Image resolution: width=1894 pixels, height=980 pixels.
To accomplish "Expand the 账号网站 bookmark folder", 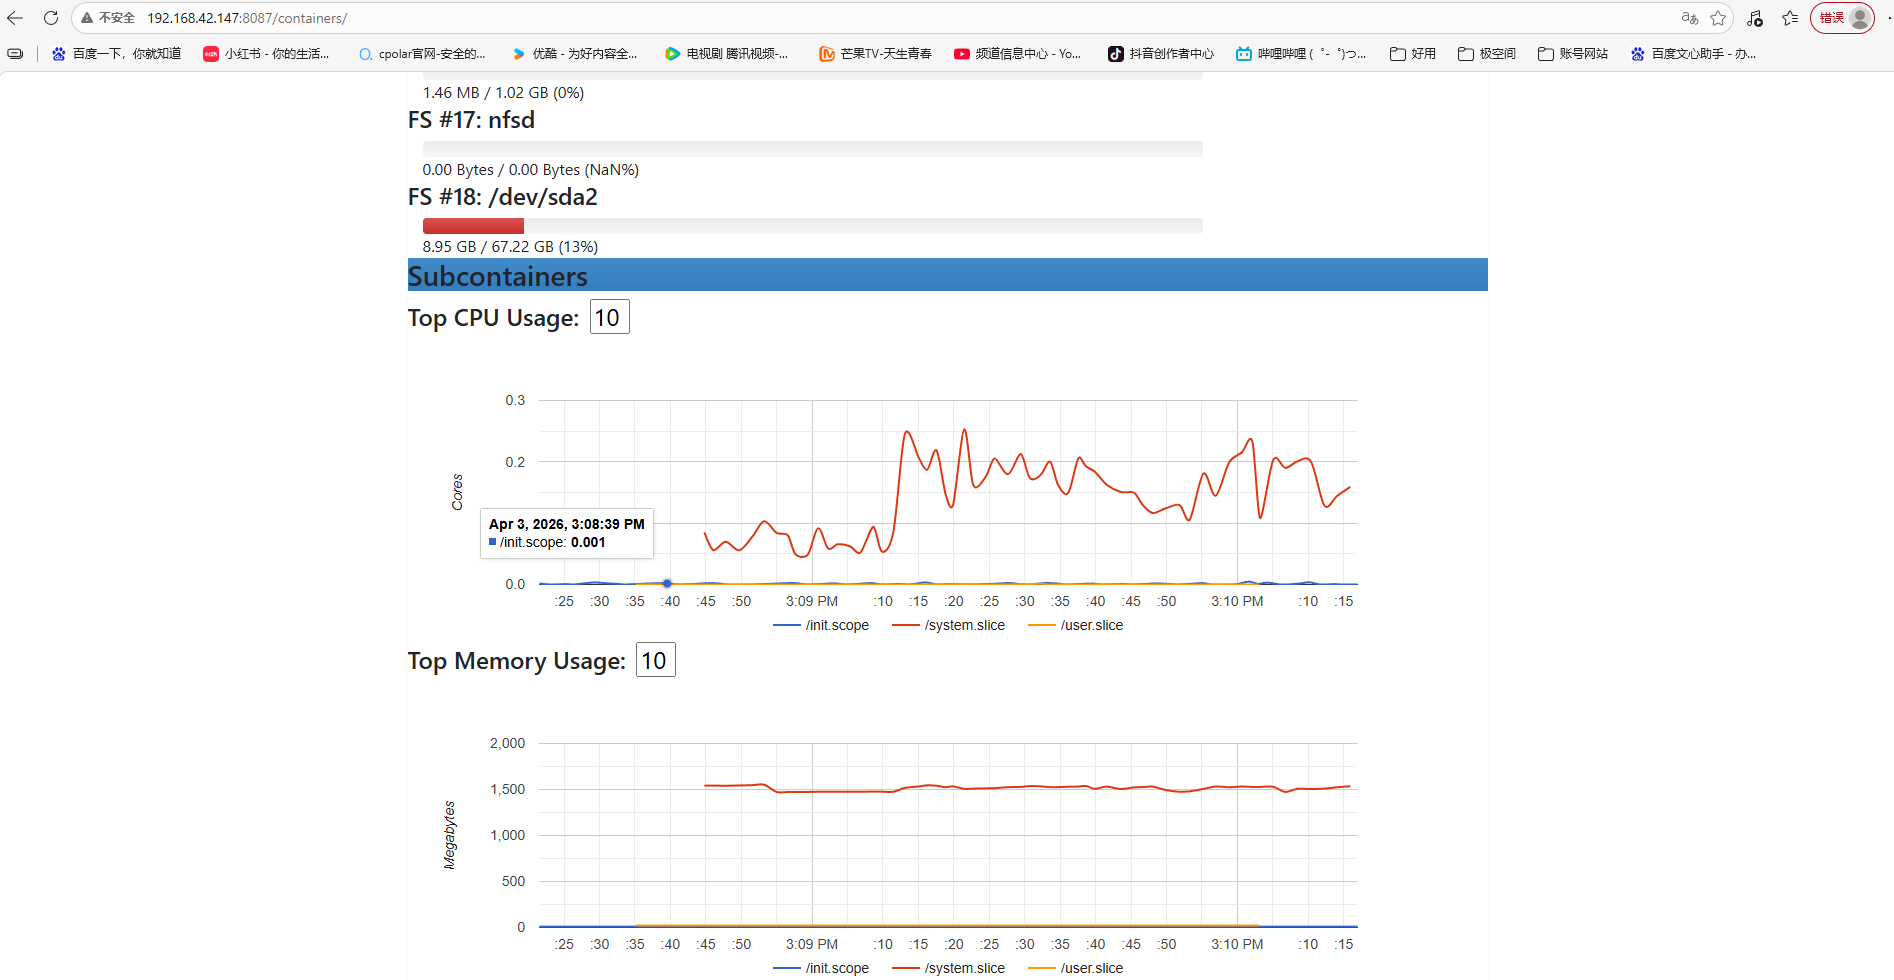I will click(x=1573, y=54).
